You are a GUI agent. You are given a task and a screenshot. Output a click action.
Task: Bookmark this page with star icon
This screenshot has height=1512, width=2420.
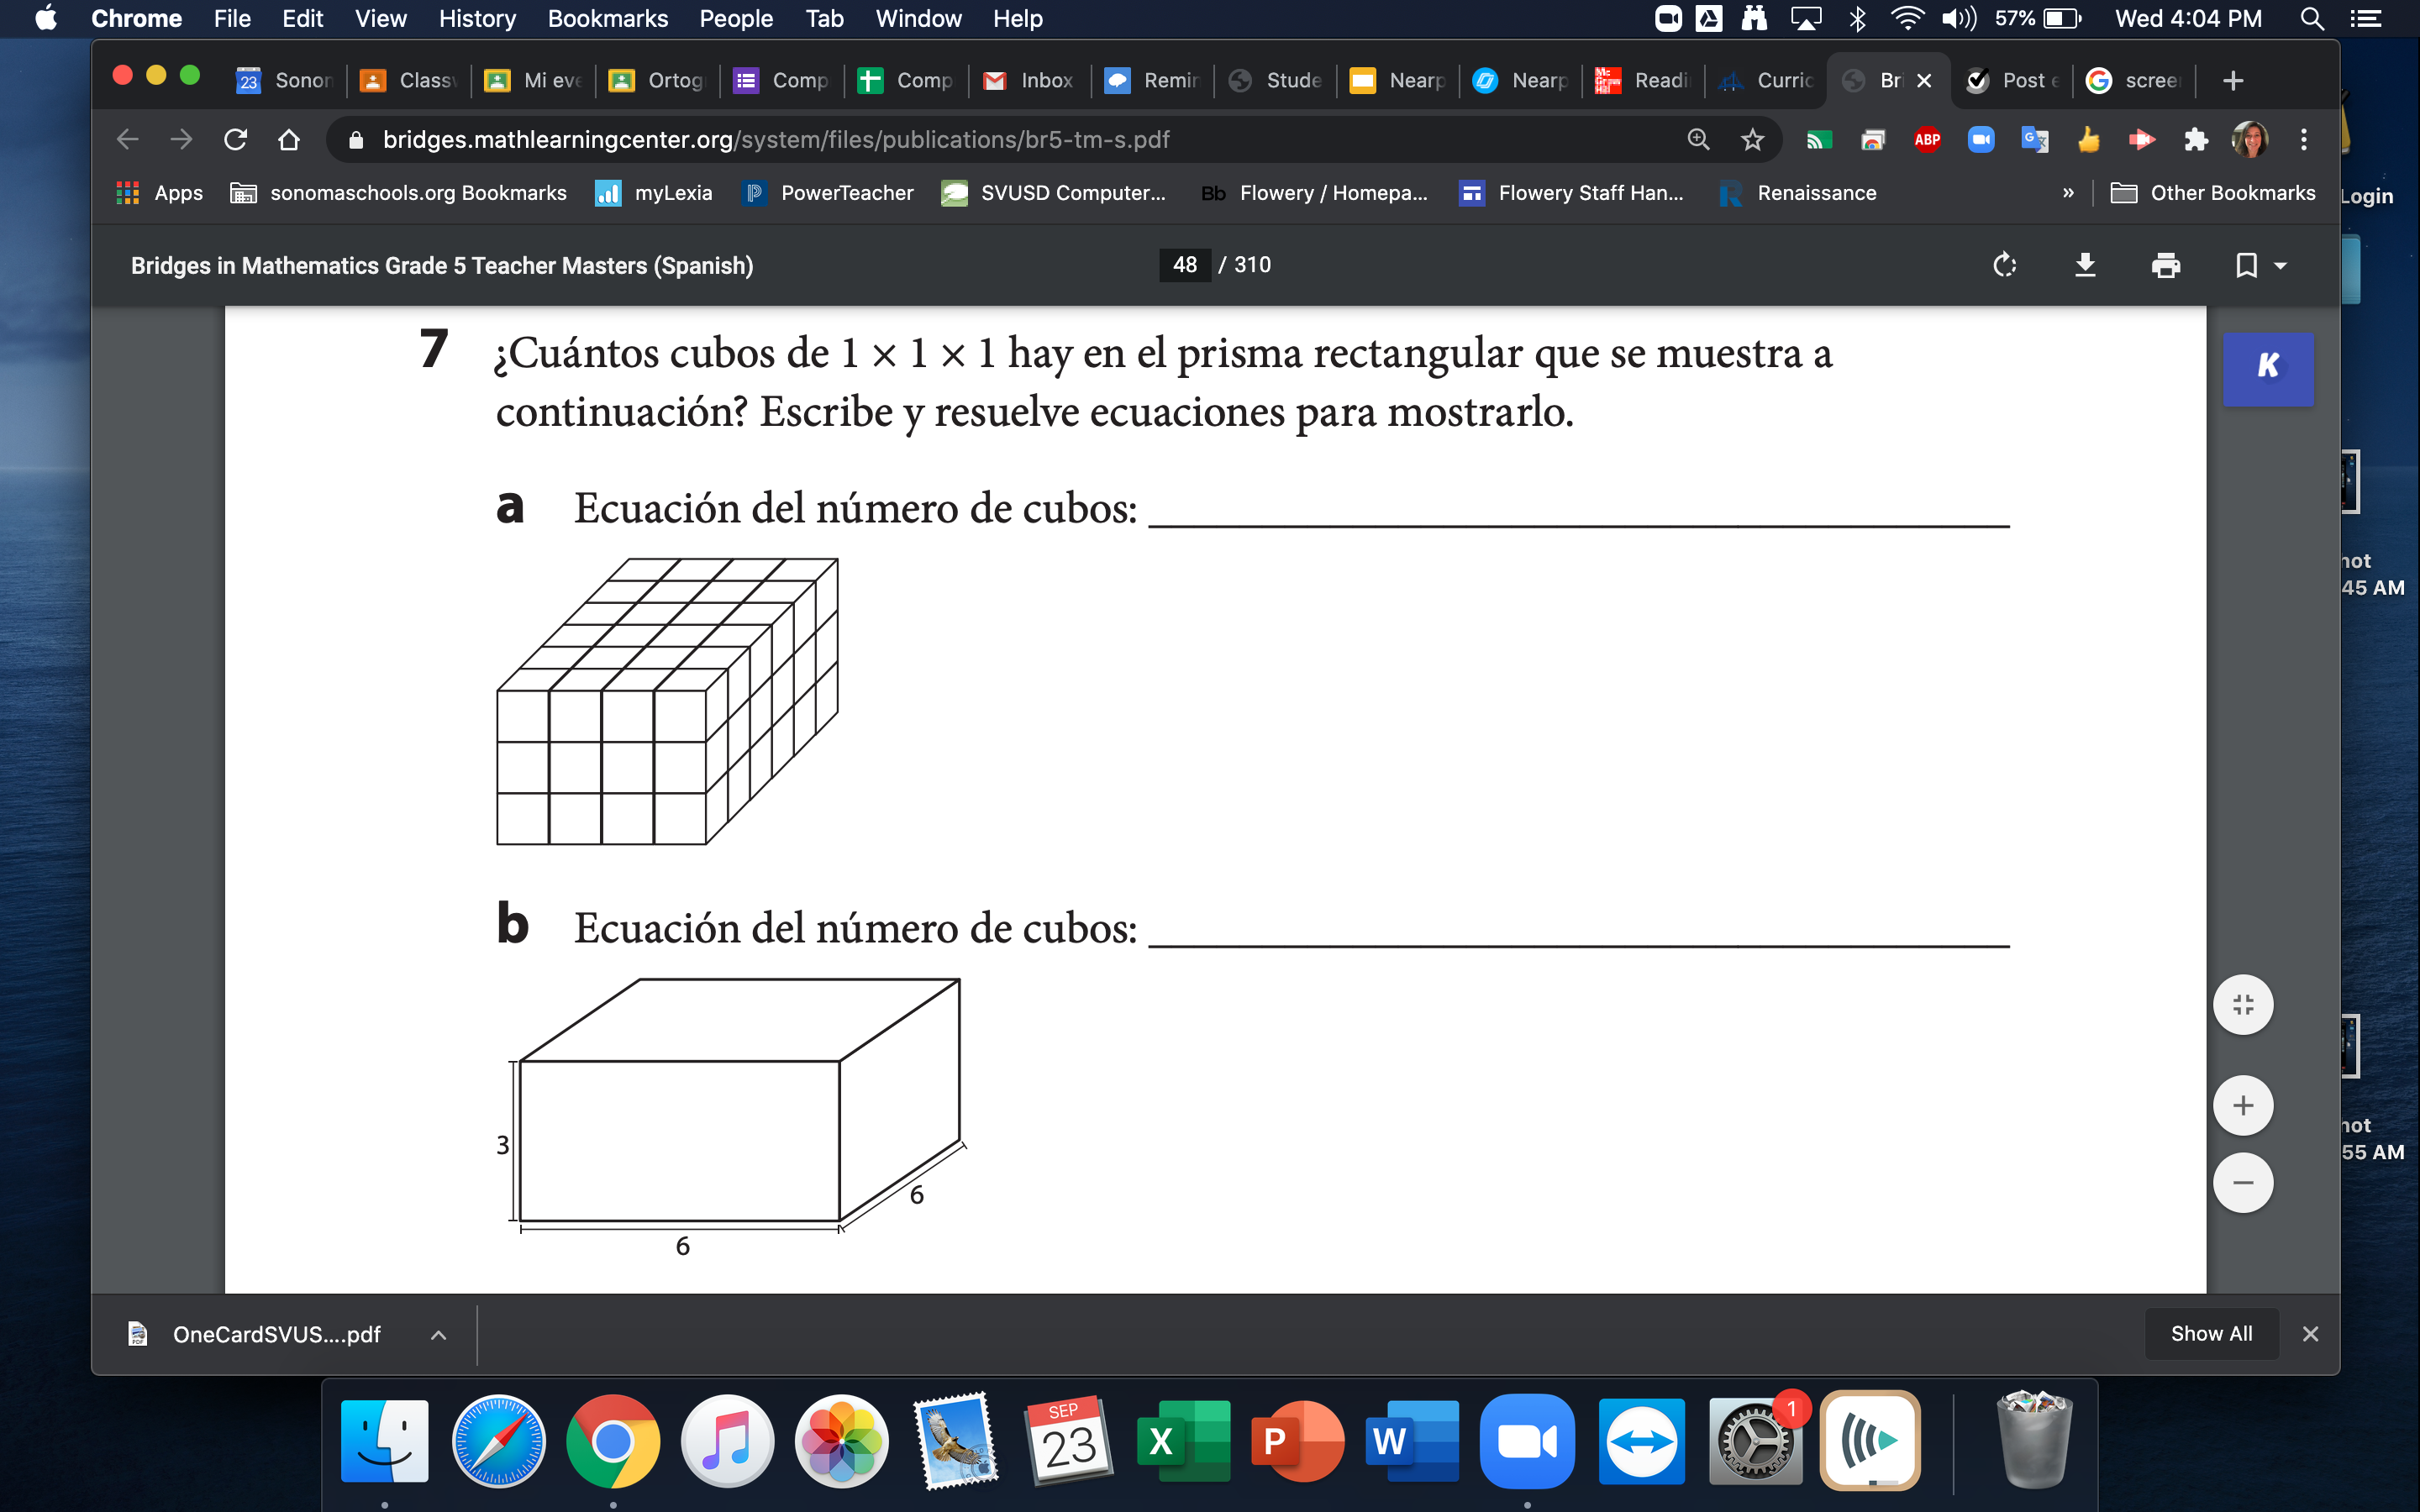tap(1752, 140)
